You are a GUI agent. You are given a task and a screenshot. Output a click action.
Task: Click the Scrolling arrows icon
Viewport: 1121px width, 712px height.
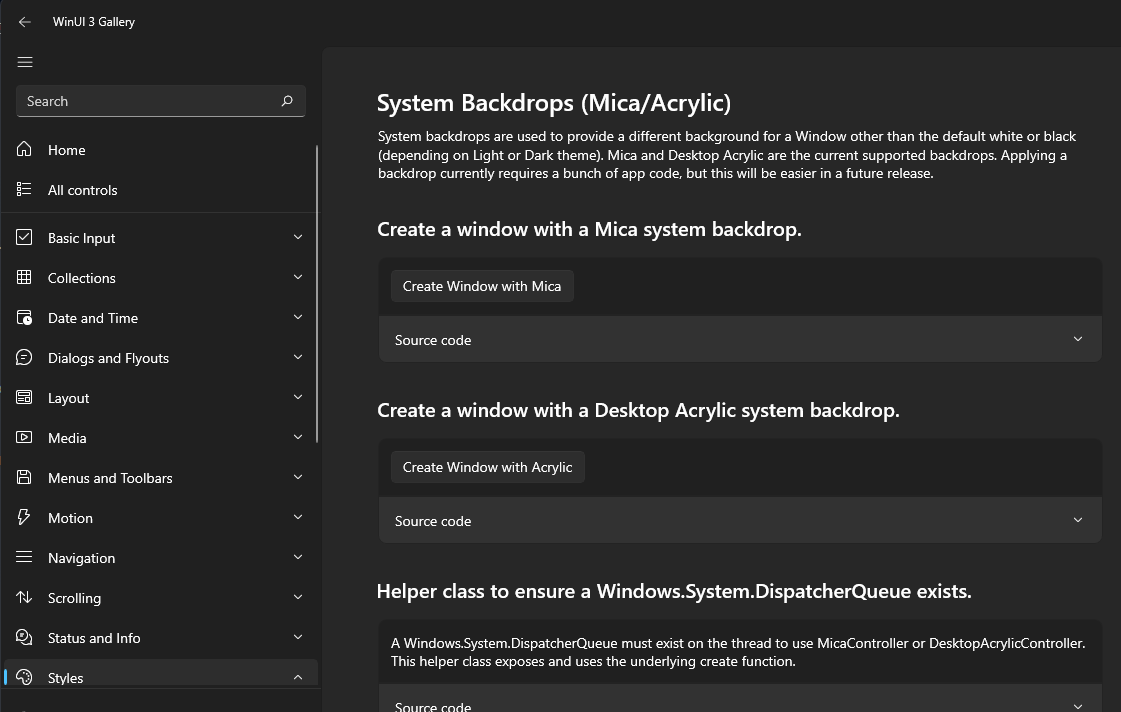point(24,597)
